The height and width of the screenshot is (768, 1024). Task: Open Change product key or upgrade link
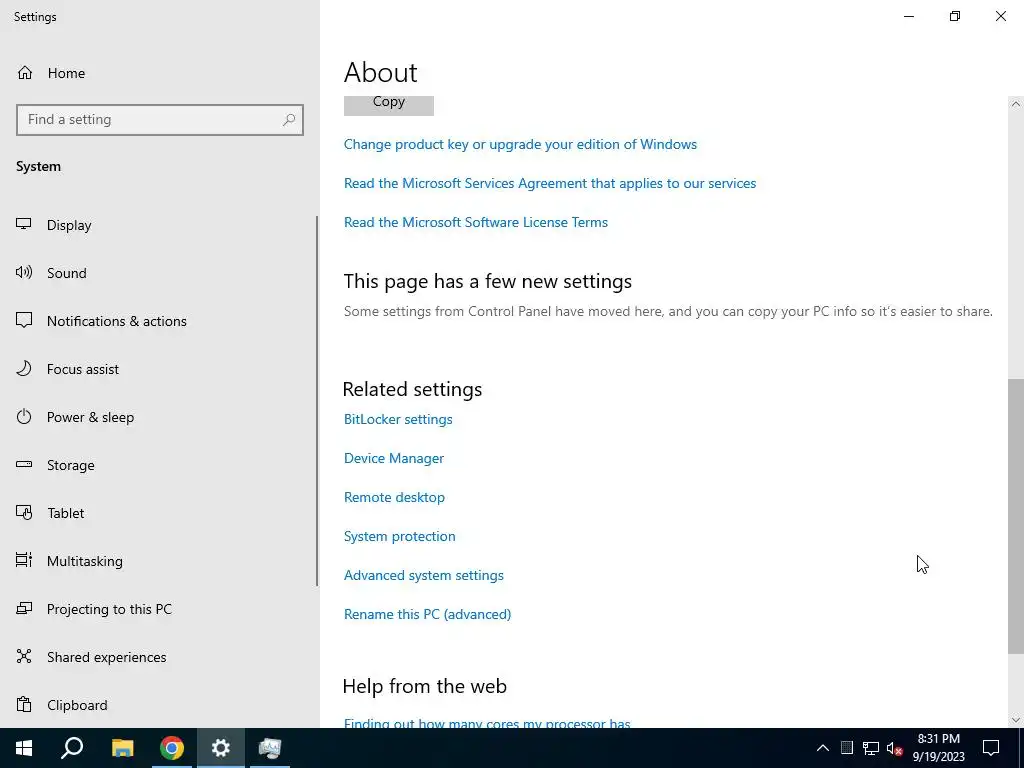pyautogui.click(x=520, y=144)
